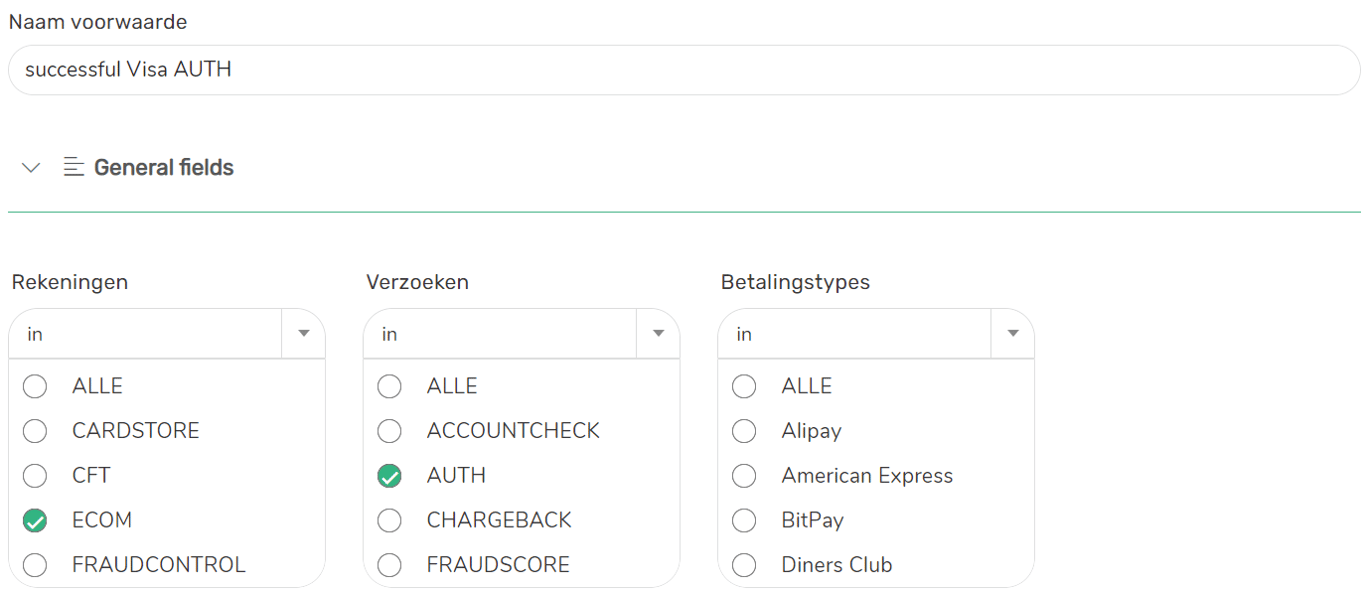Pick the Diners Club payment type
1366x592 pixels.
pos(744,565)
